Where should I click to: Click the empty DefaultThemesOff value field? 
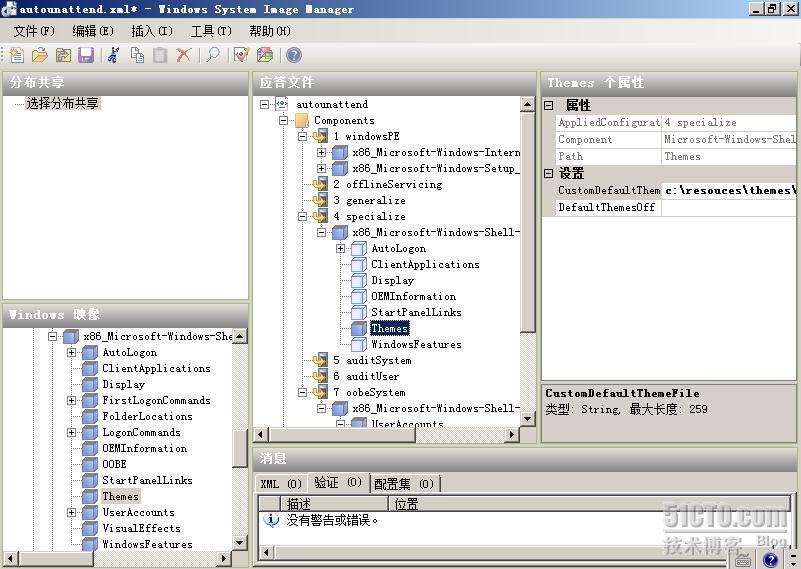pos(729,207)
